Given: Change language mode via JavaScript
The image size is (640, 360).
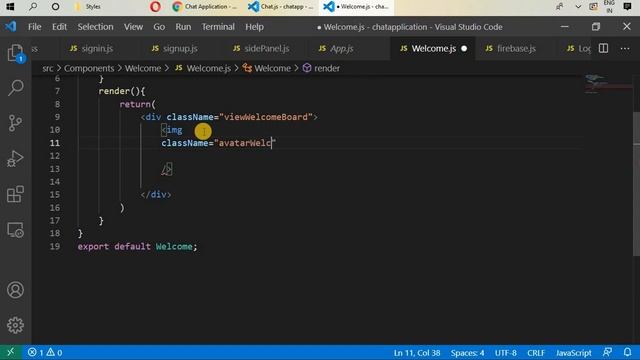Looking at the screenshot, I should (573, 352).
